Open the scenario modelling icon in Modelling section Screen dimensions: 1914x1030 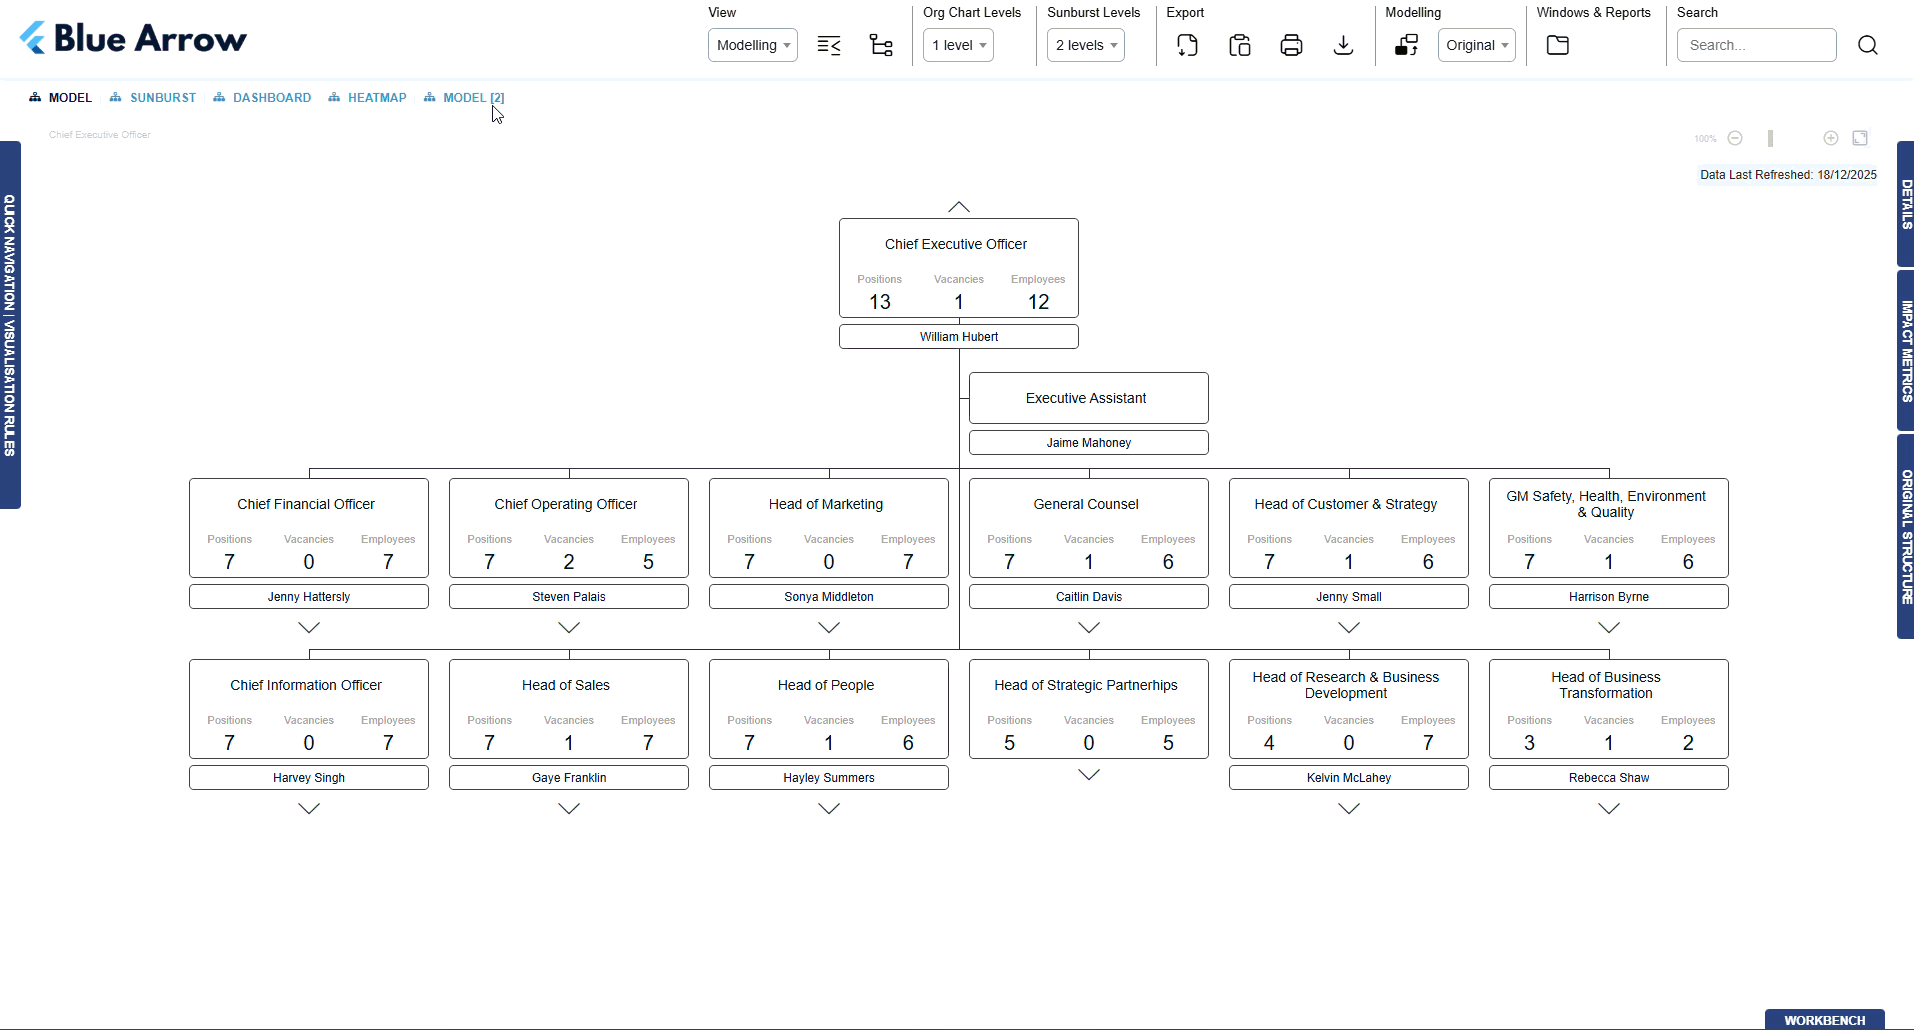tap(1407, 45)
